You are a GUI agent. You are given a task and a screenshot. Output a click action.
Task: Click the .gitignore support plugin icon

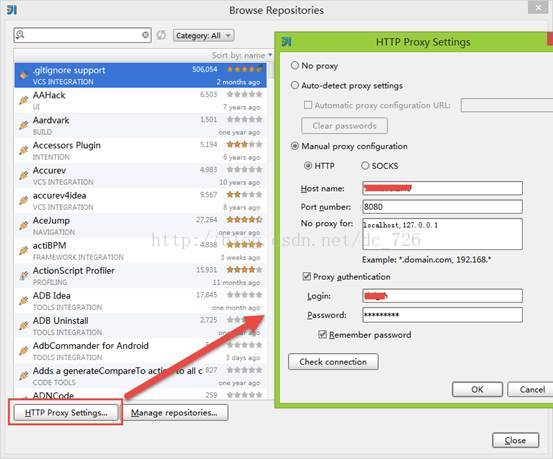[x=24, y=75]
